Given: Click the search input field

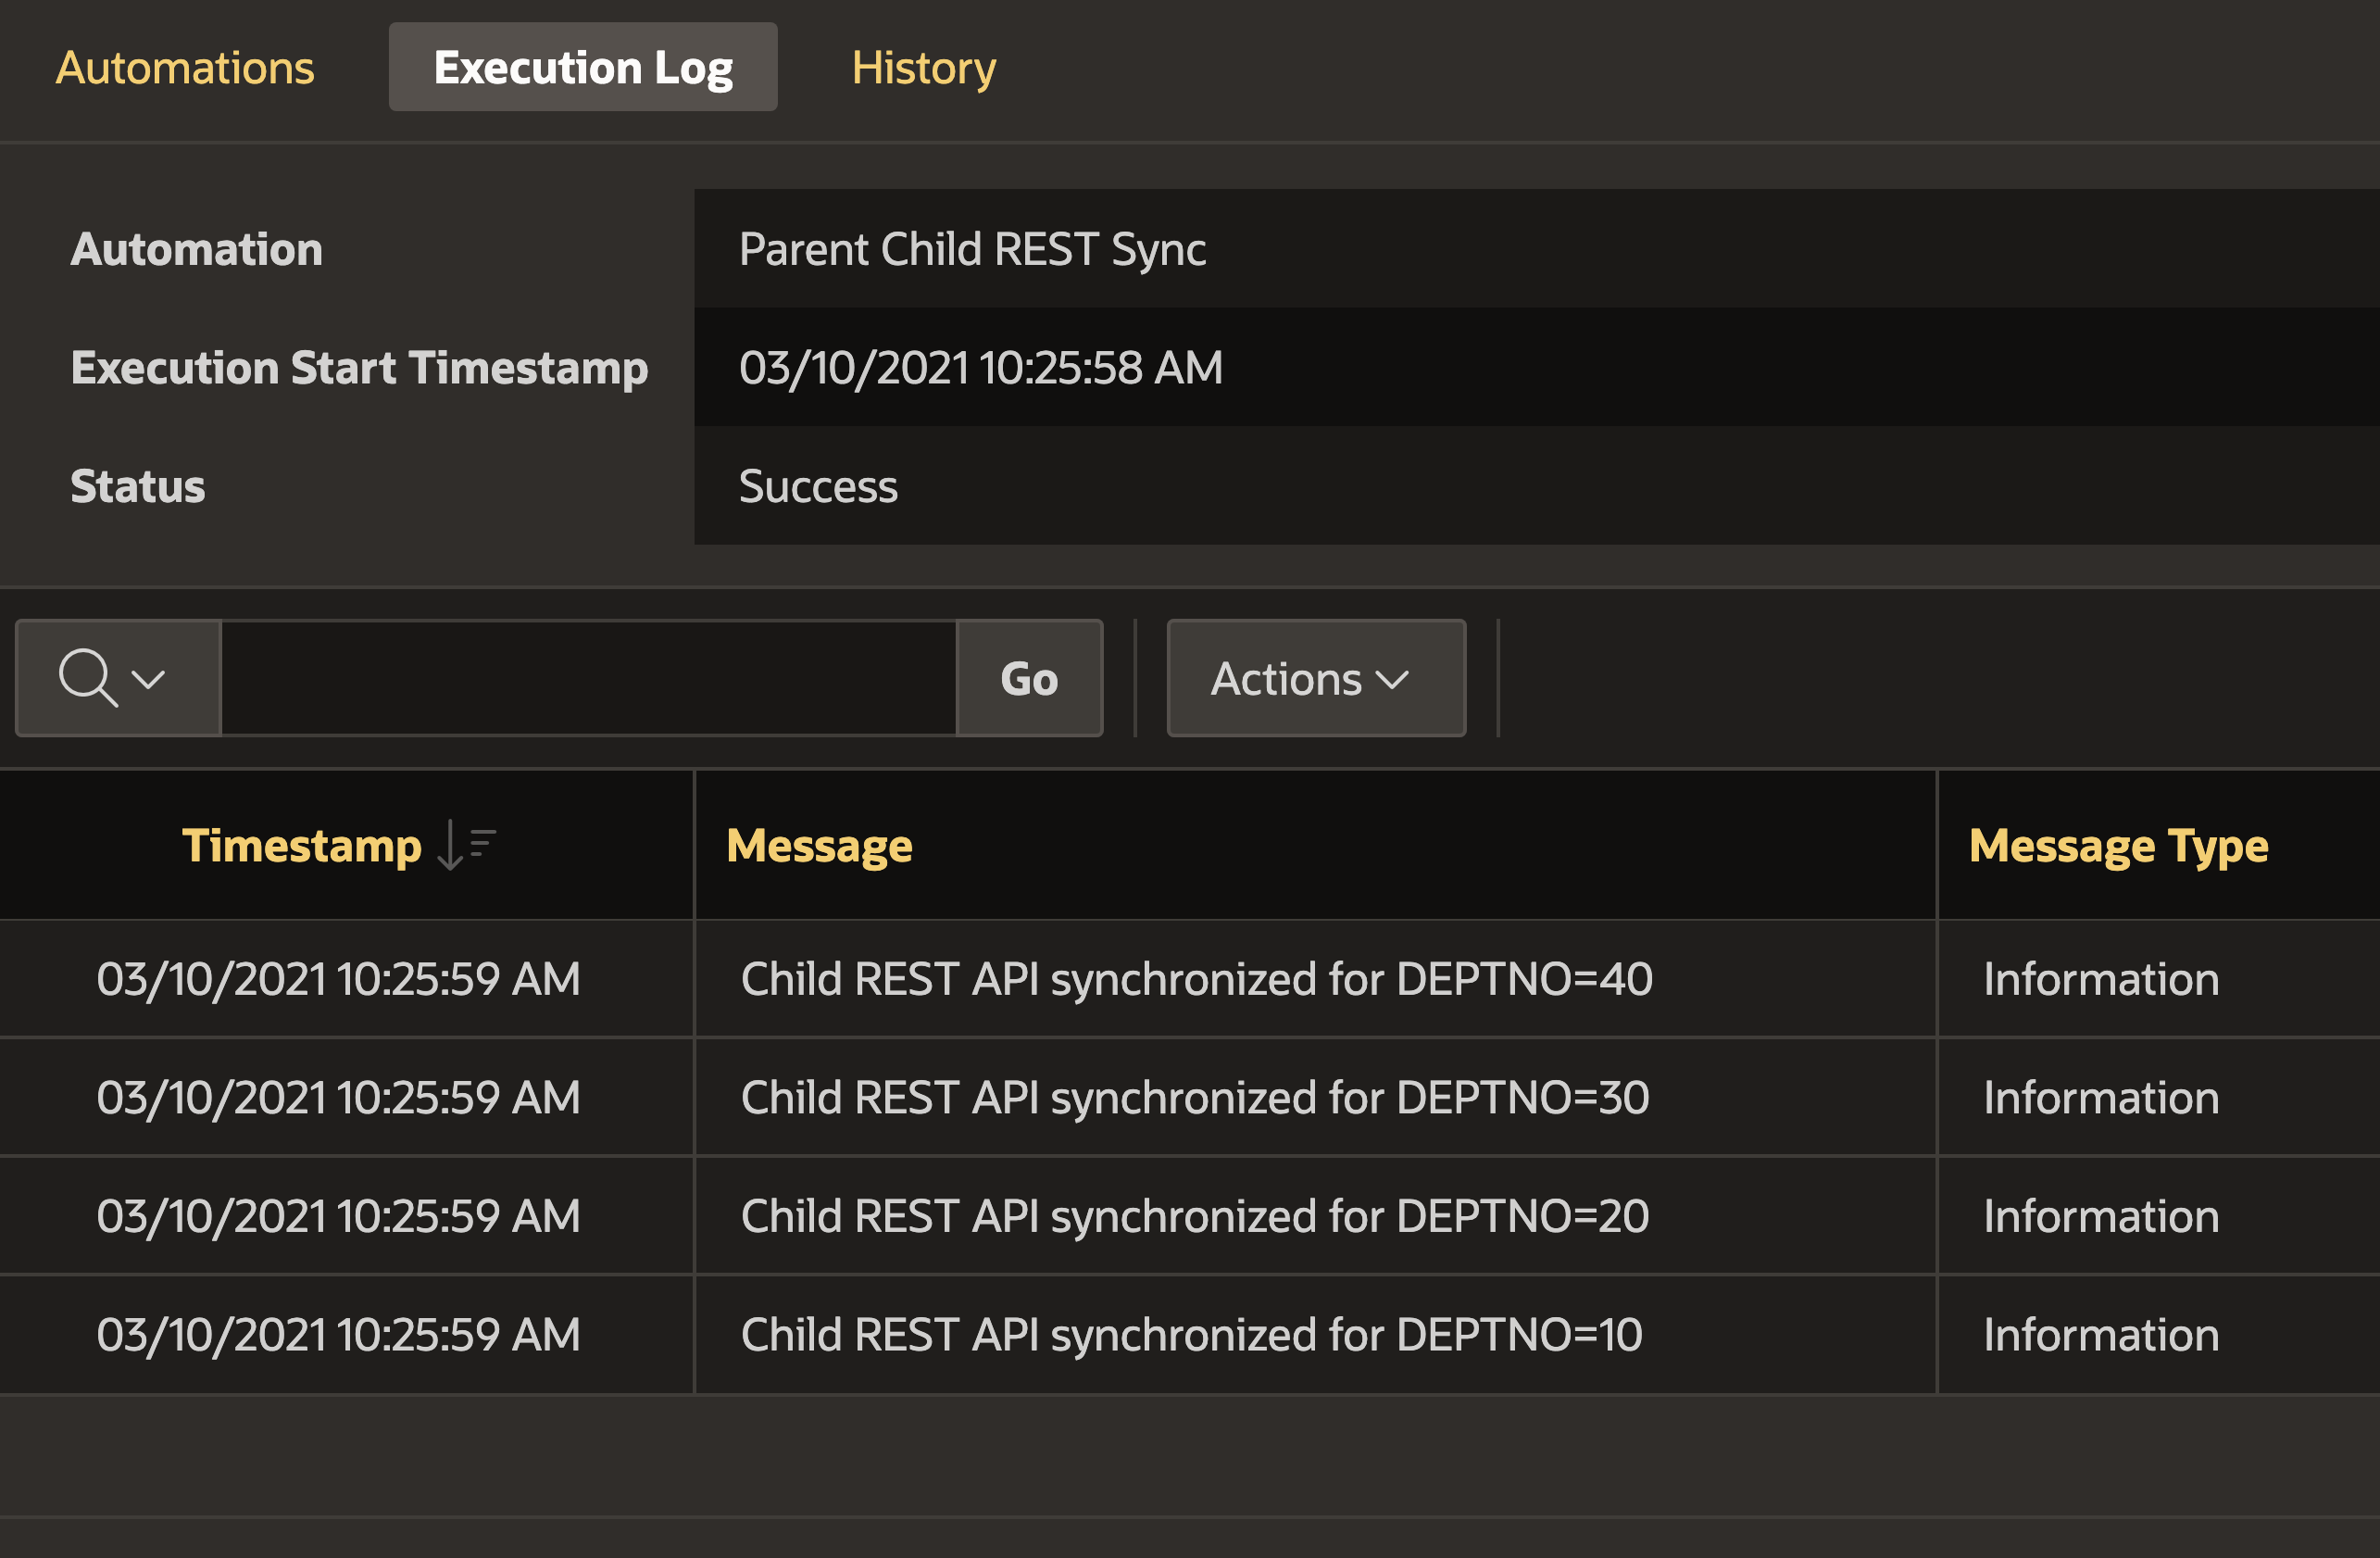Looking at the screenshot, I should pos(590,678).
